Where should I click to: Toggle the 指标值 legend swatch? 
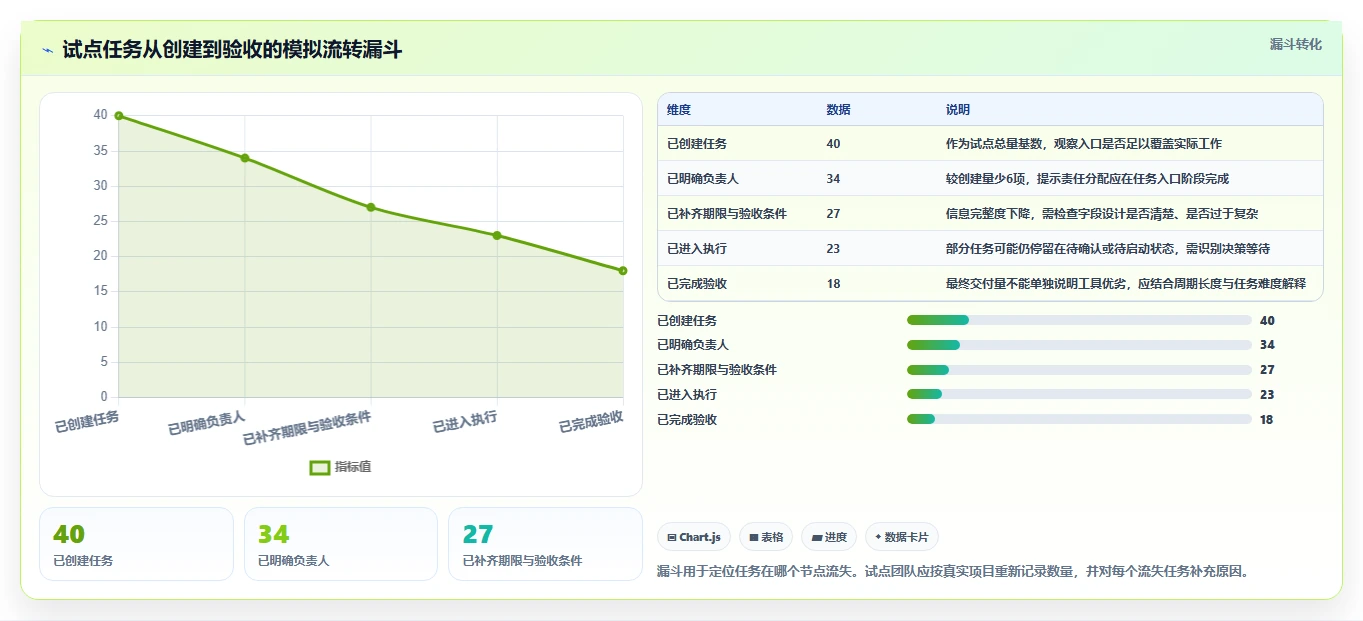click(x=320, y=467)
